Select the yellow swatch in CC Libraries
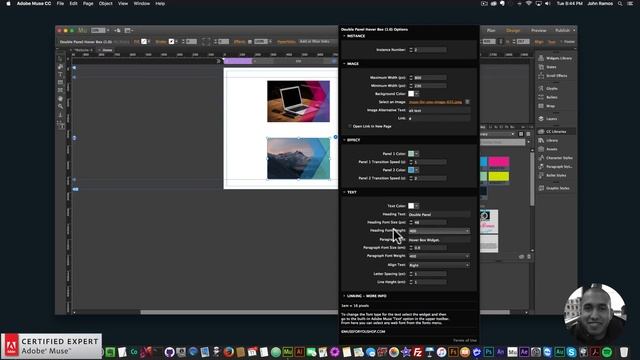Viewport: 640px width, 360px height. click(499, 176)
